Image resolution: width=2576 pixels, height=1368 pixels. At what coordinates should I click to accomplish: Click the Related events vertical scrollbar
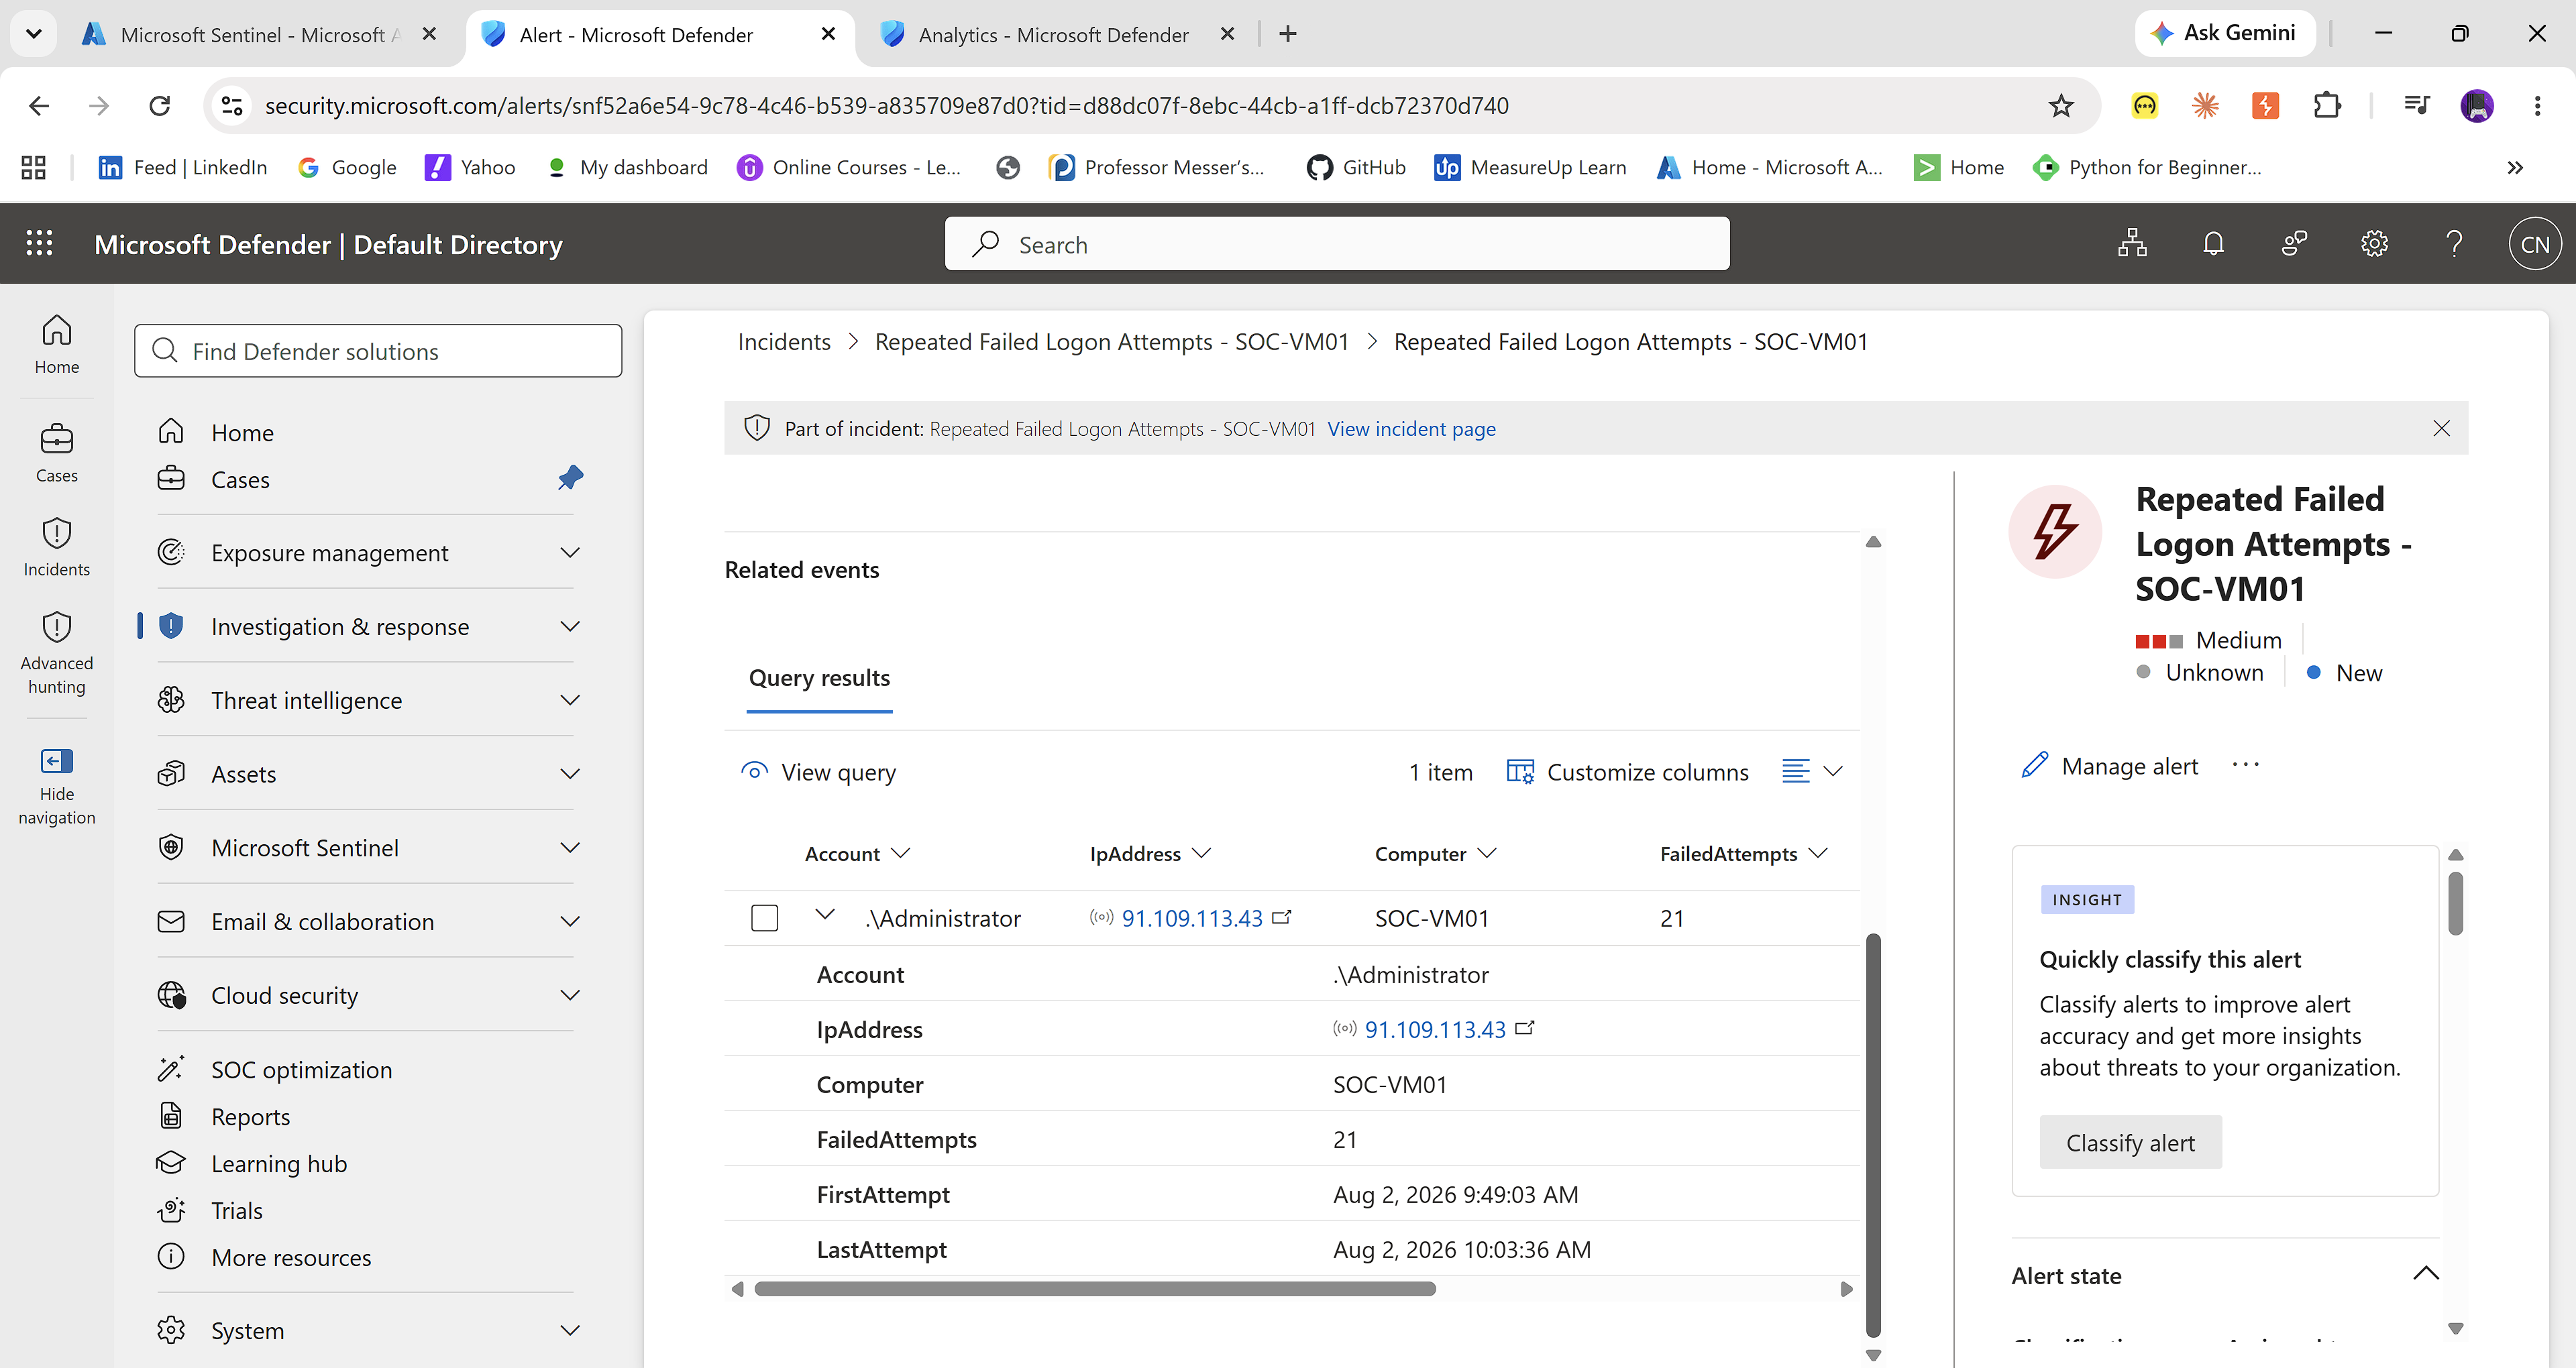pos(1873,1135)
